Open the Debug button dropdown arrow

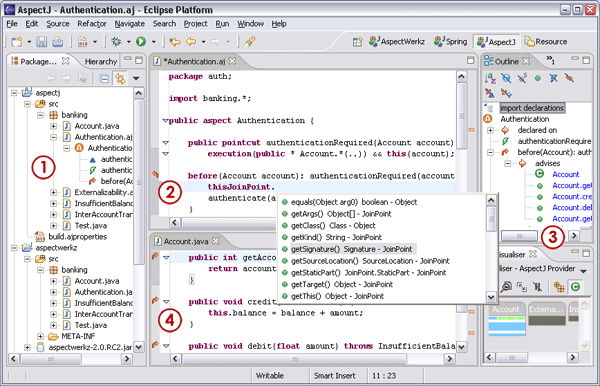[129, 42]
